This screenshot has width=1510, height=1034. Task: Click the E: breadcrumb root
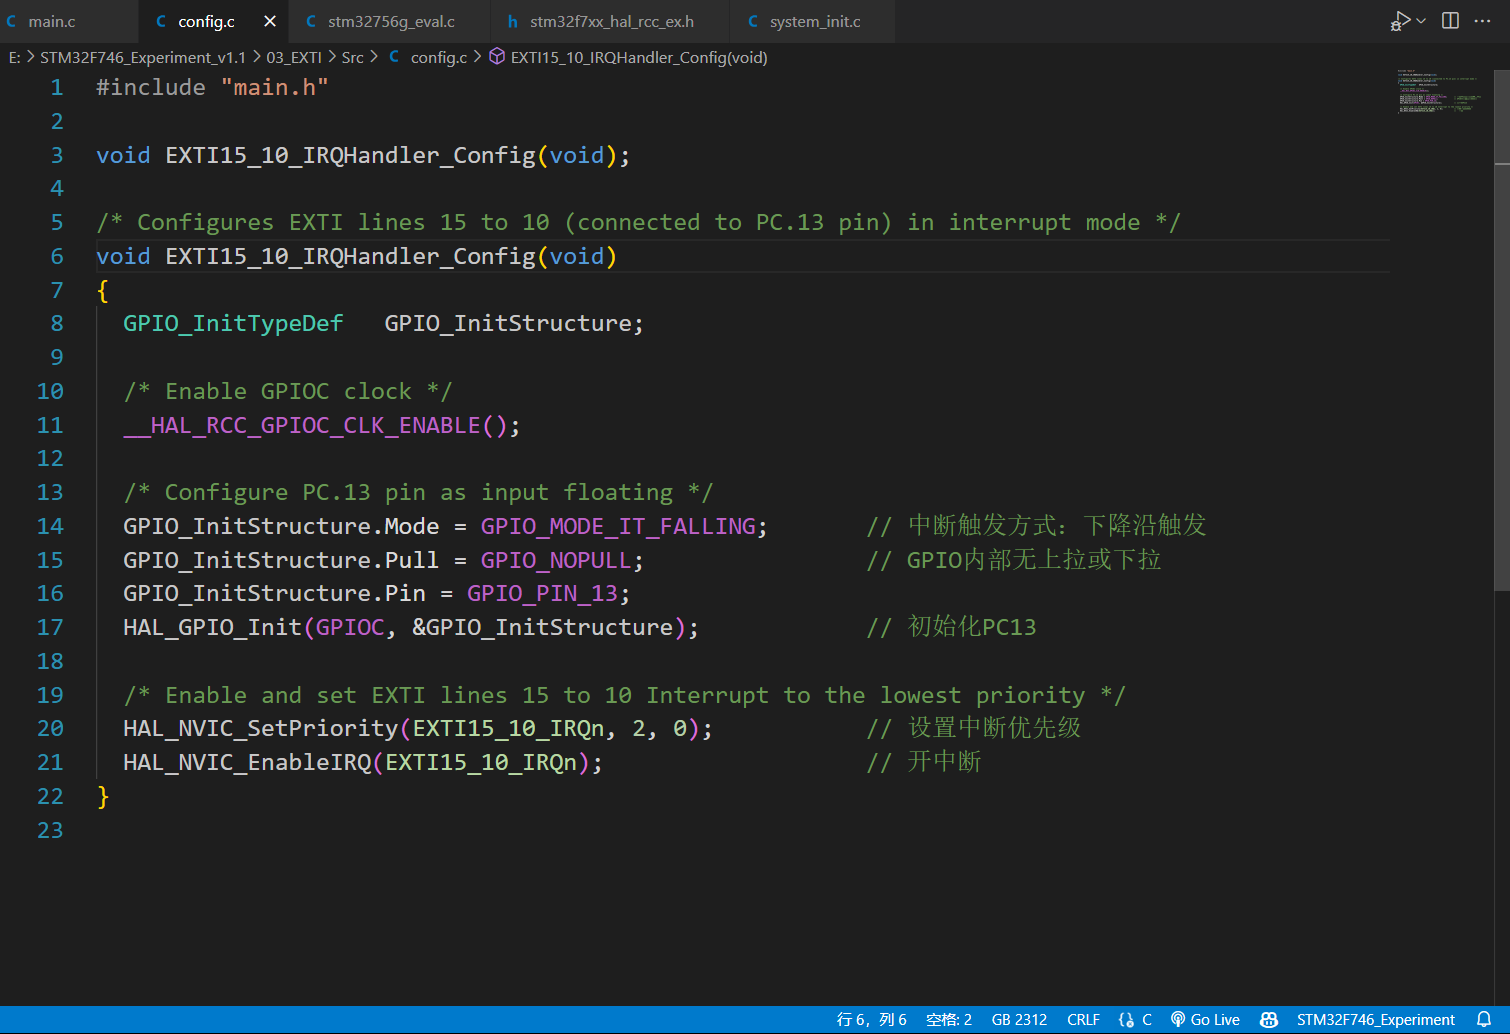(x=14, y=58)
